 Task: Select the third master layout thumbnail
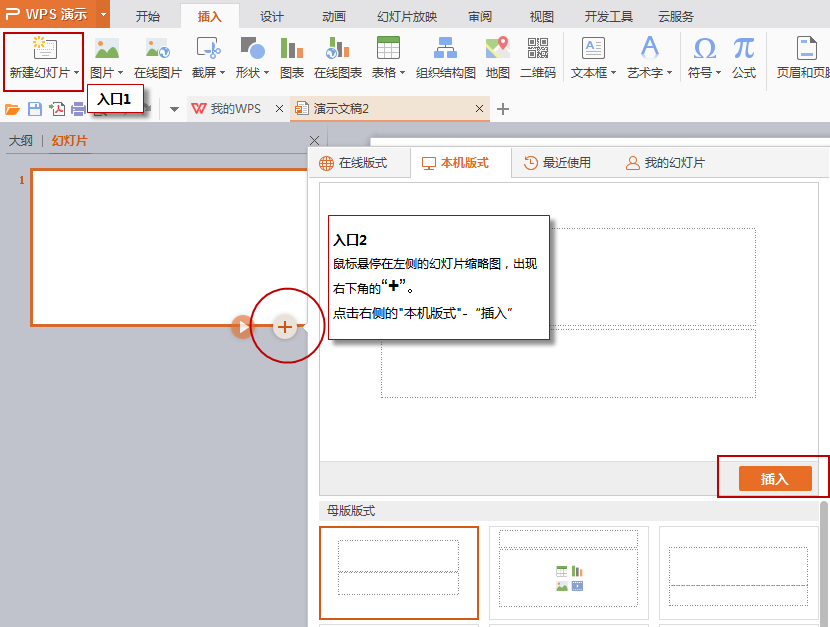pyautogui.click(x=738, y=573)
